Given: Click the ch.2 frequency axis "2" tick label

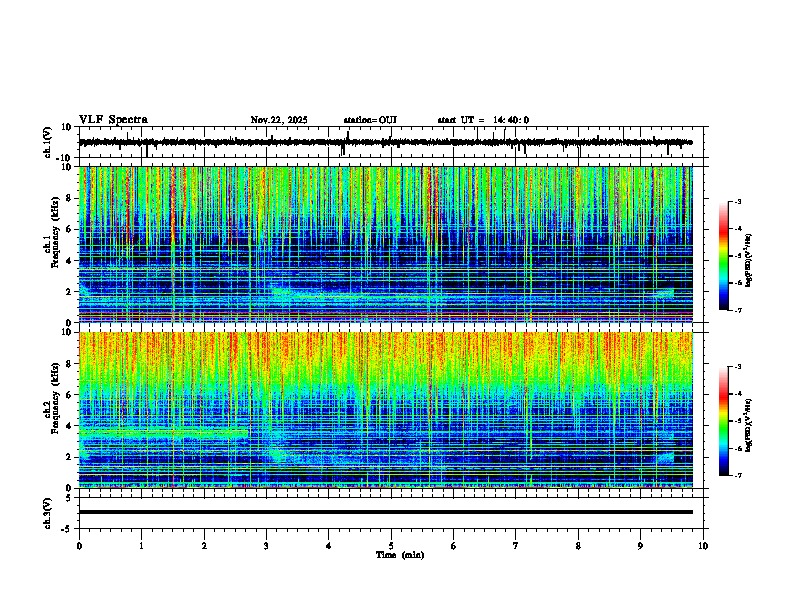Looking at the screenshot, I should pyautogui.click(x=69, y=457).
